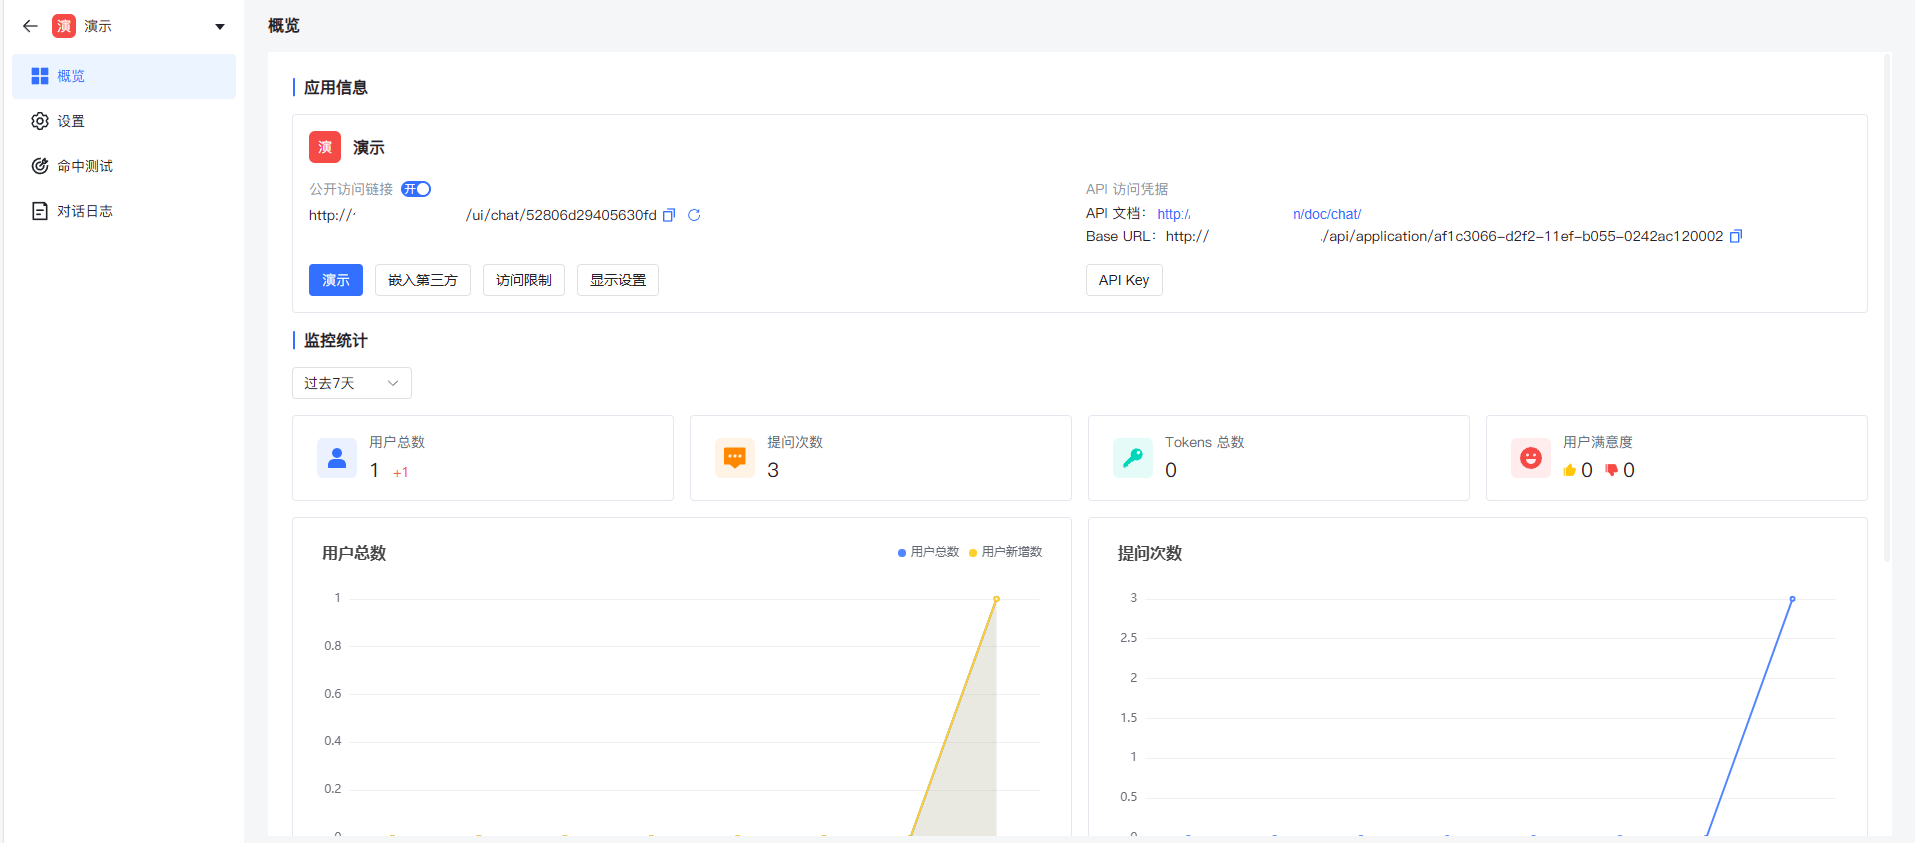Viewport: 1915px width, 843px height.
Task: Toggle 用户总数 series in chart legend
Action: tap(929, 552)
